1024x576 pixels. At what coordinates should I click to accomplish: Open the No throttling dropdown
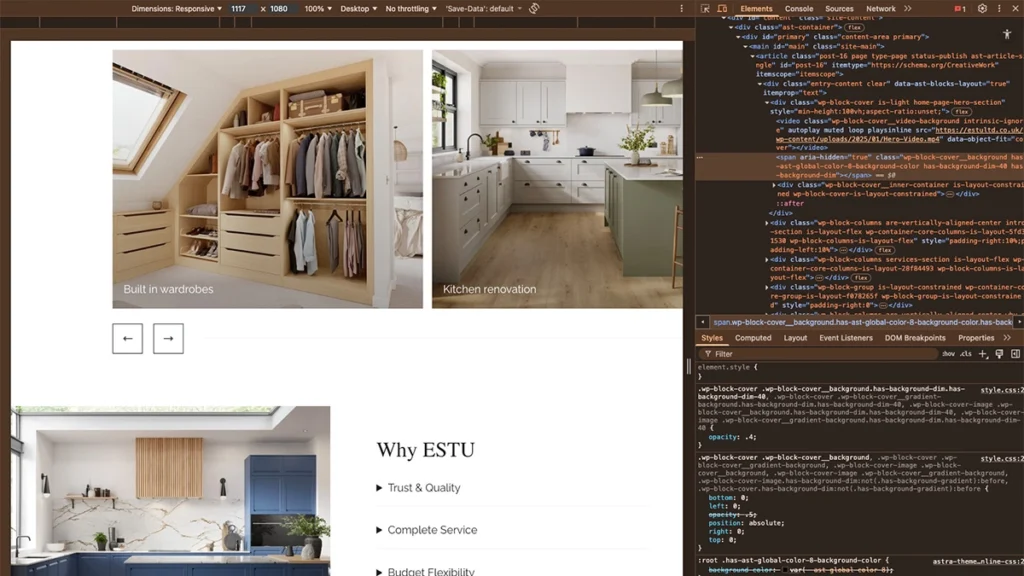pyautogui.click(x=410, y=9)
